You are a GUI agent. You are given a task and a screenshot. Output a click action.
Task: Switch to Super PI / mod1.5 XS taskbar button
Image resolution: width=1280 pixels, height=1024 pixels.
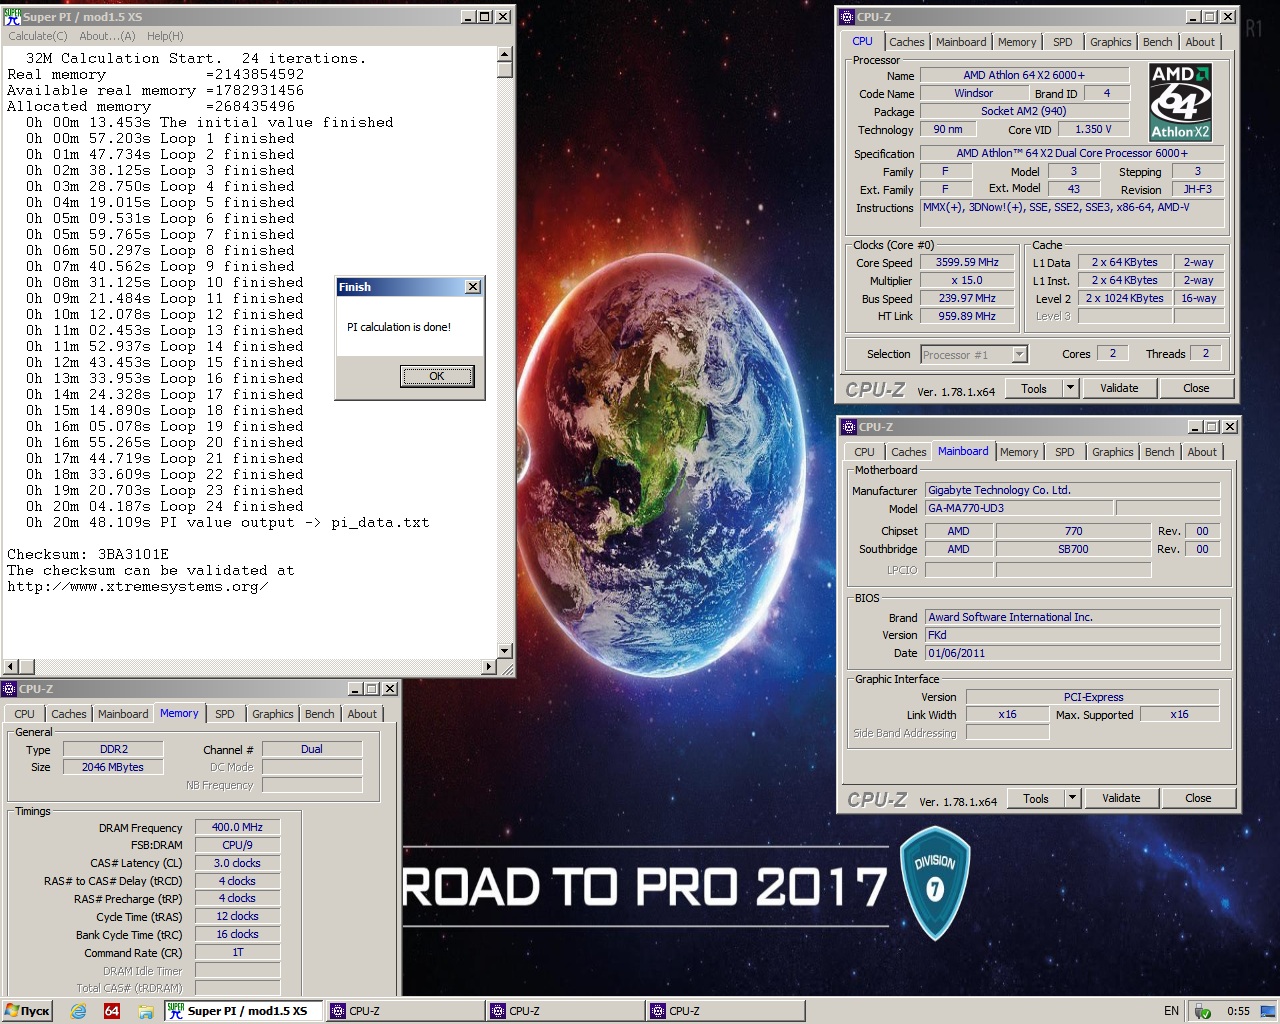pyautogui.click(x=244, y=1011)
